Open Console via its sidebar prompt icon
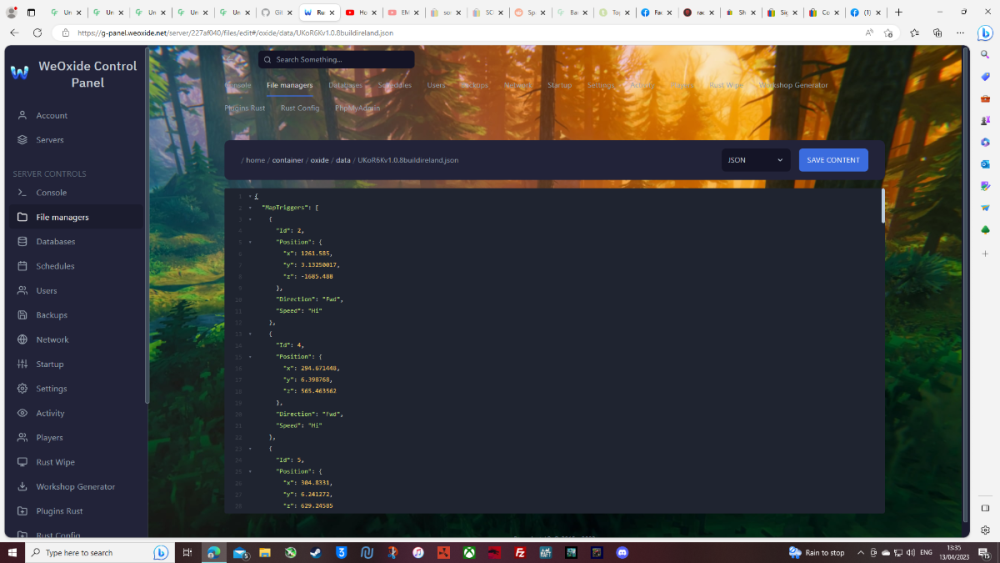1000x563 pixels. [22, 193]
